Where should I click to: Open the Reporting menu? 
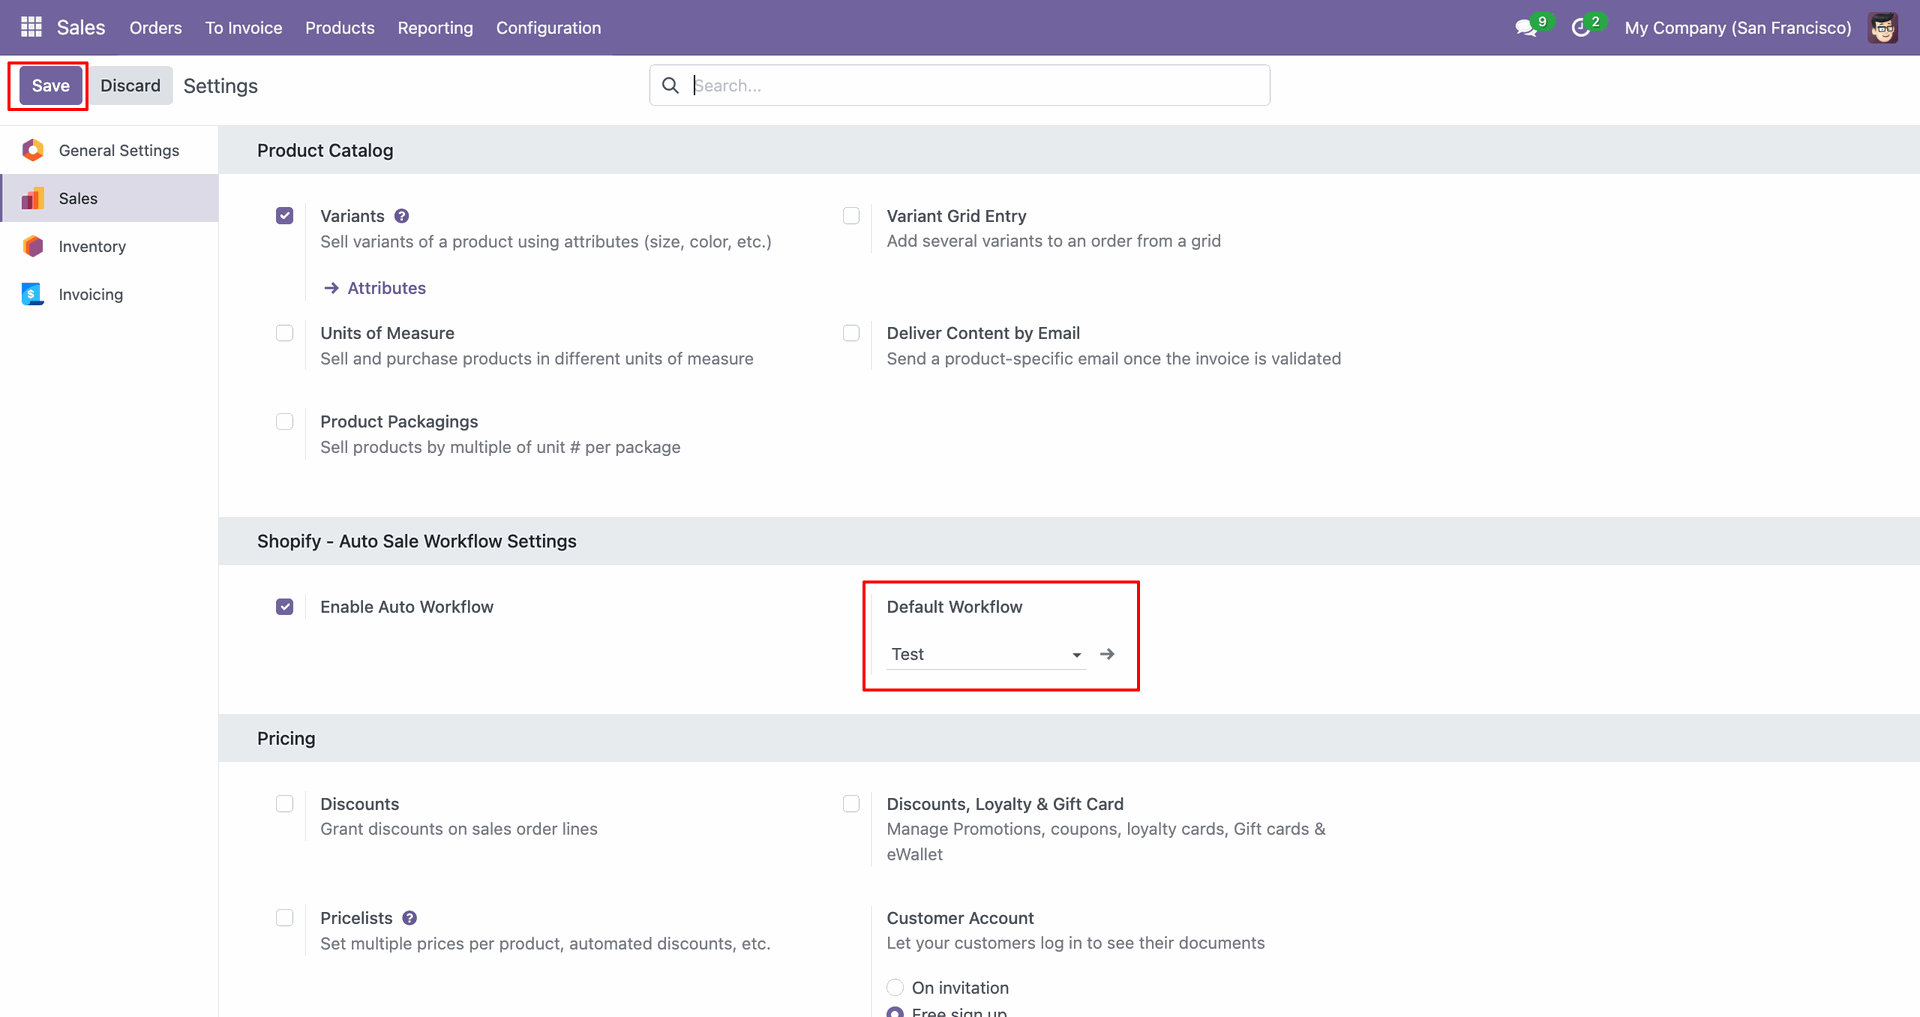[435, 28]
